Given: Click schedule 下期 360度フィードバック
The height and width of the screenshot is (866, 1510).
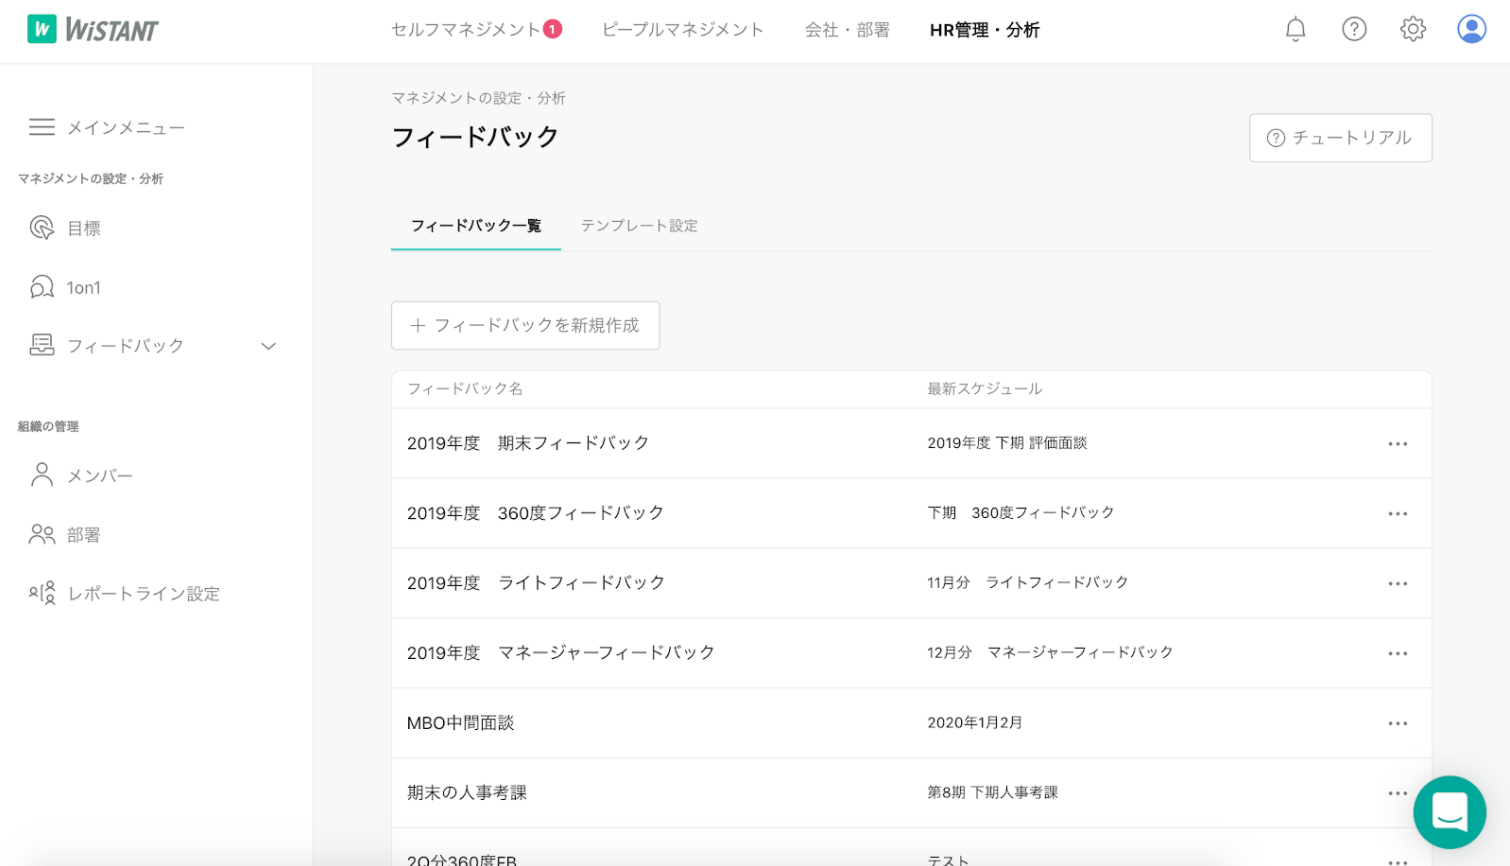Looking at the screenshot, I should pyautogui.click(x=1021, y=513).
